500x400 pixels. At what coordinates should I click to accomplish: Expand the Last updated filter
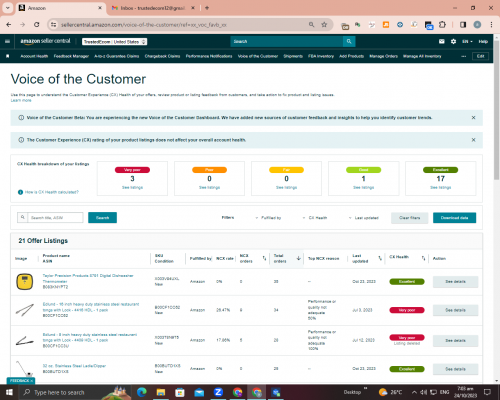click(x=364, y=218)
